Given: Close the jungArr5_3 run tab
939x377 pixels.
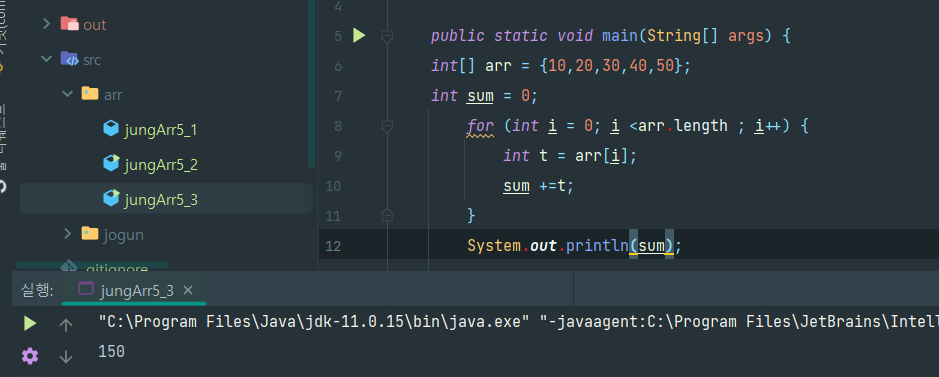Looking at the screenshot, I should click(187, 290).
